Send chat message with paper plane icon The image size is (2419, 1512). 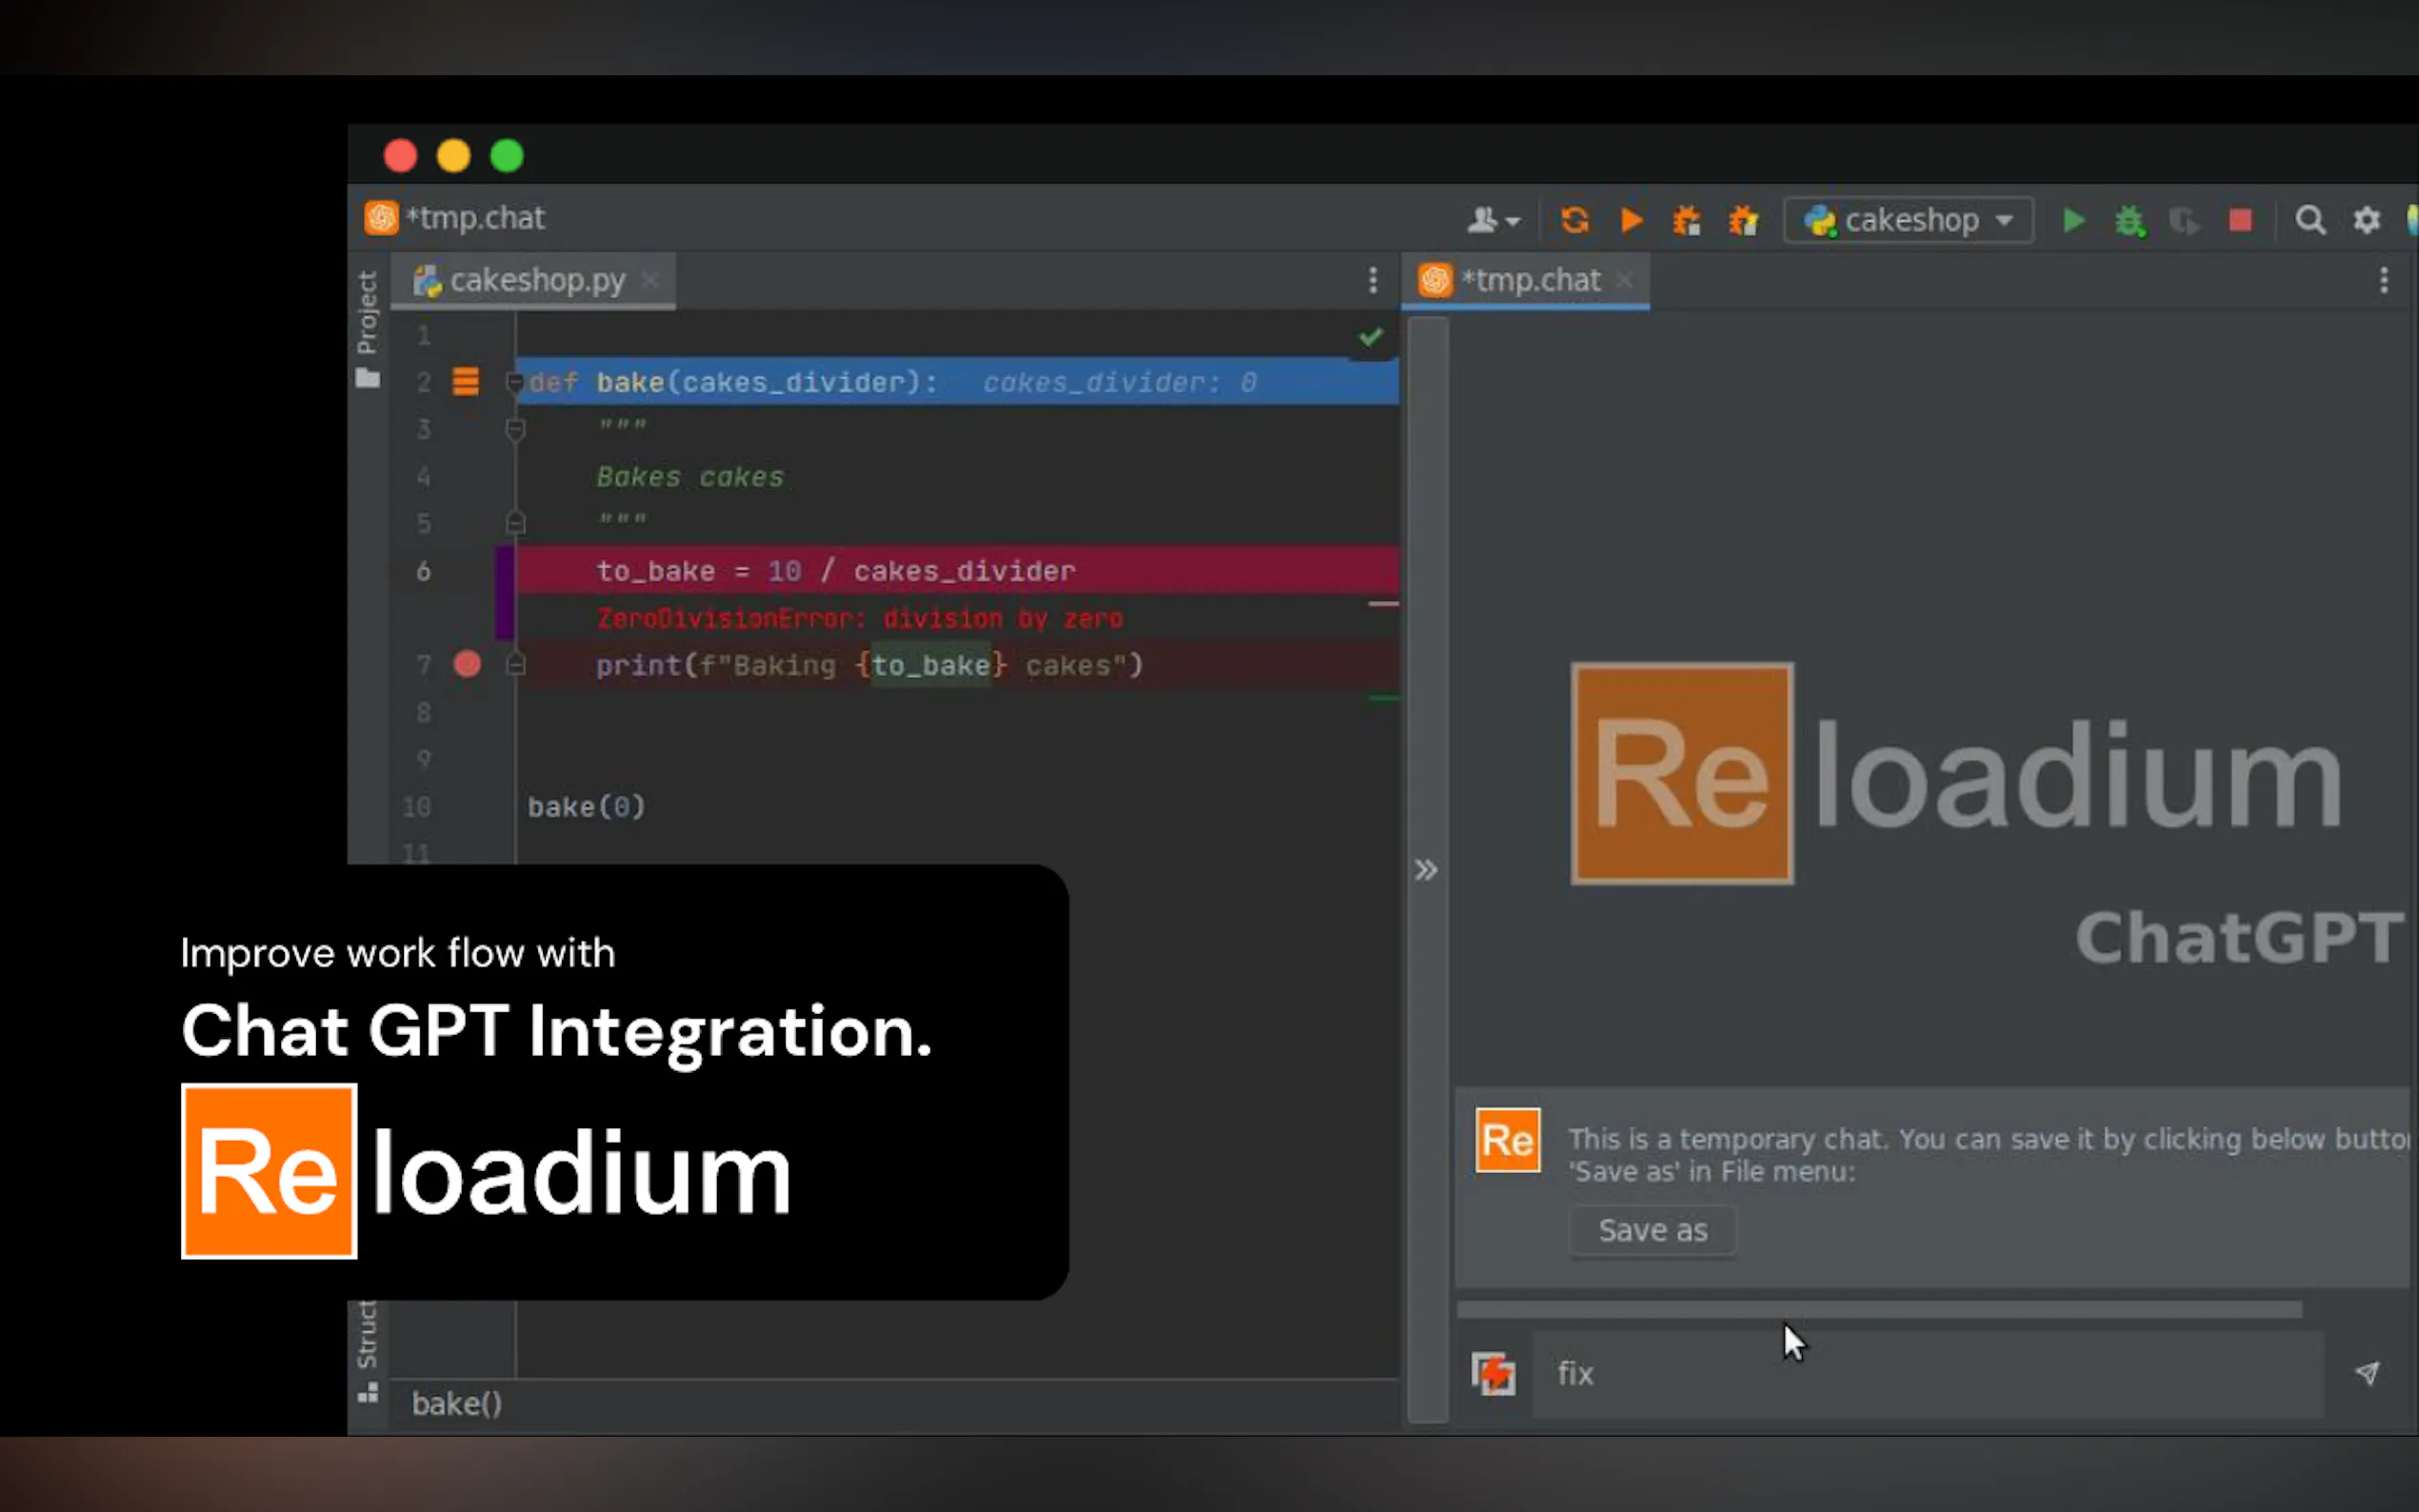click(2367, 1373)
